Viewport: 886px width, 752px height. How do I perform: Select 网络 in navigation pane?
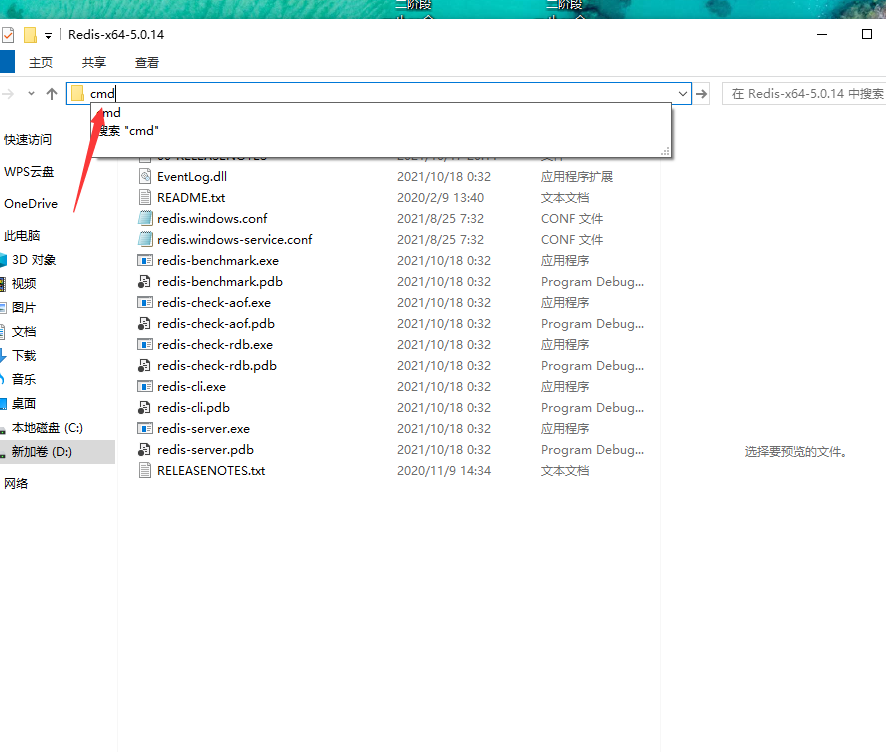16,484
